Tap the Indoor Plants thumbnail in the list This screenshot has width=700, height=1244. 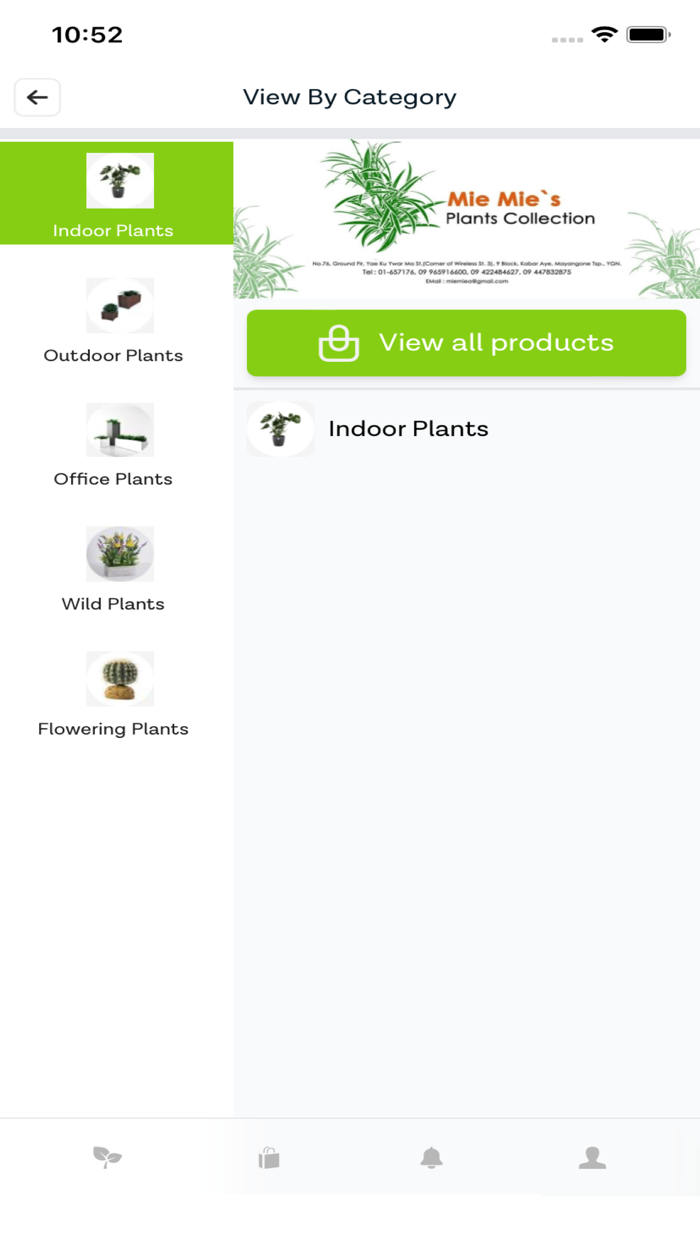[x=280, y=428]
